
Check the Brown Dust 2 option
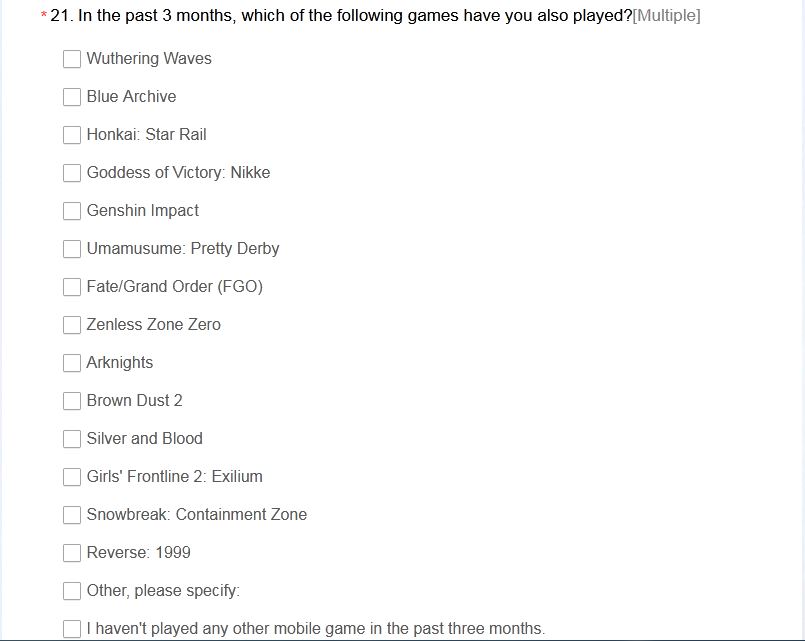[x=72, y=401]
